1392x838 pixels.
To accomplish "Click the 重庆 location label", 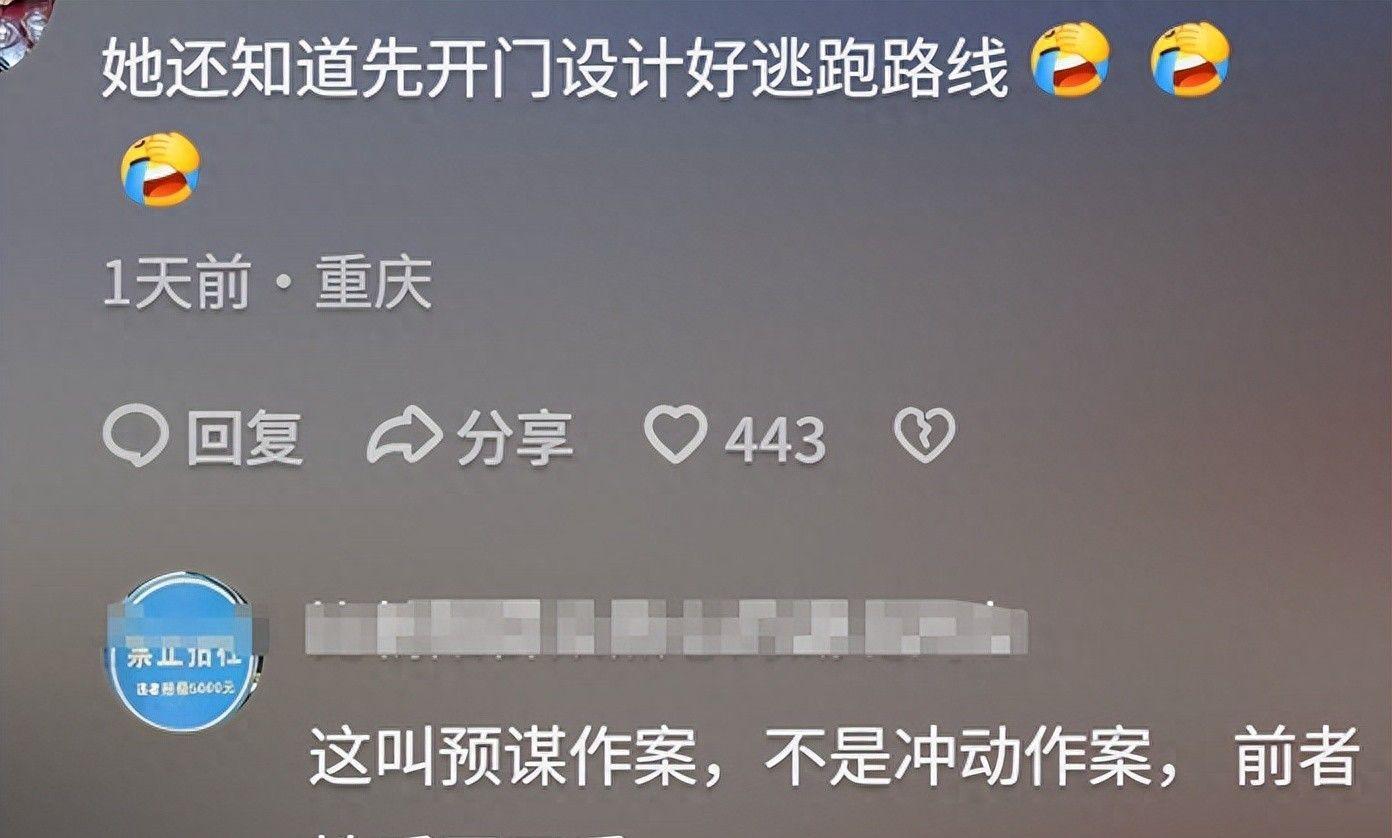I will coord(374,285).
